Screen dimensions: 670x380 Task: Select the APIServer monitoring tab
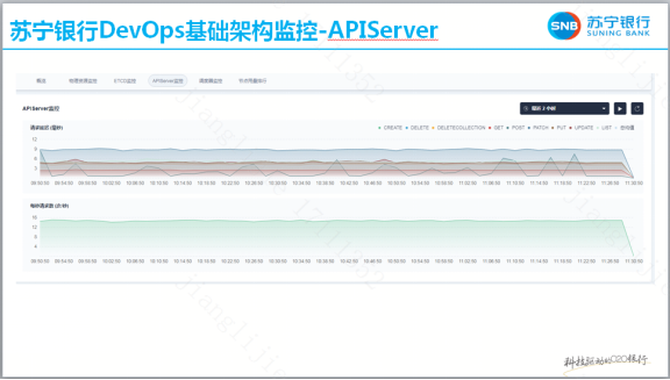(168, 81)
